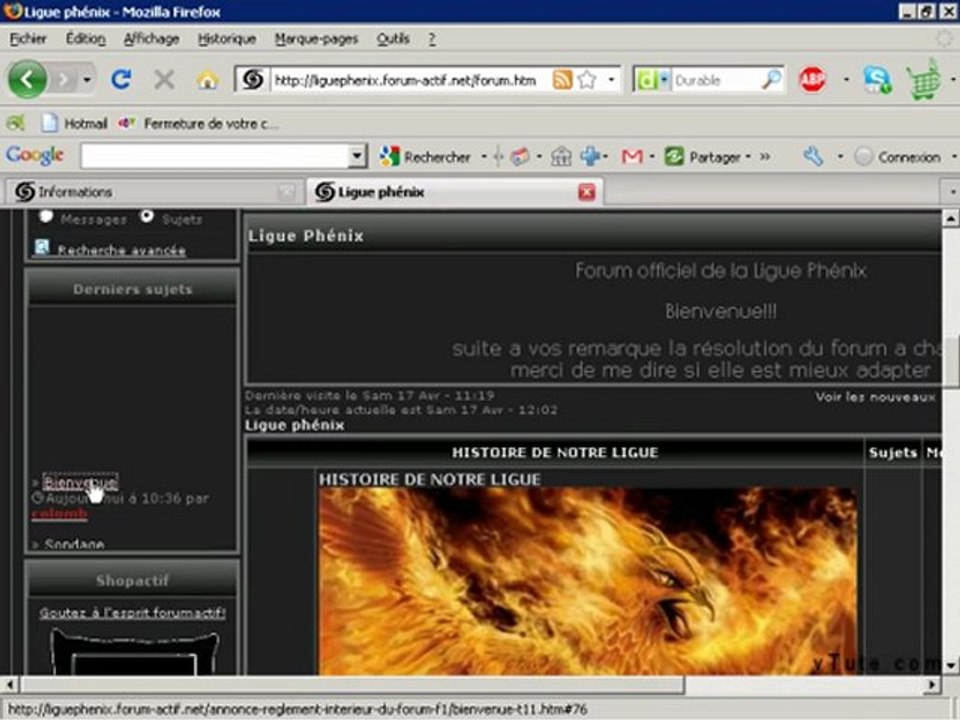The width and height of the screenshot is (960, 720).
Task: Open the Hotmail bookmark
Action: click(x=74, y=123)
